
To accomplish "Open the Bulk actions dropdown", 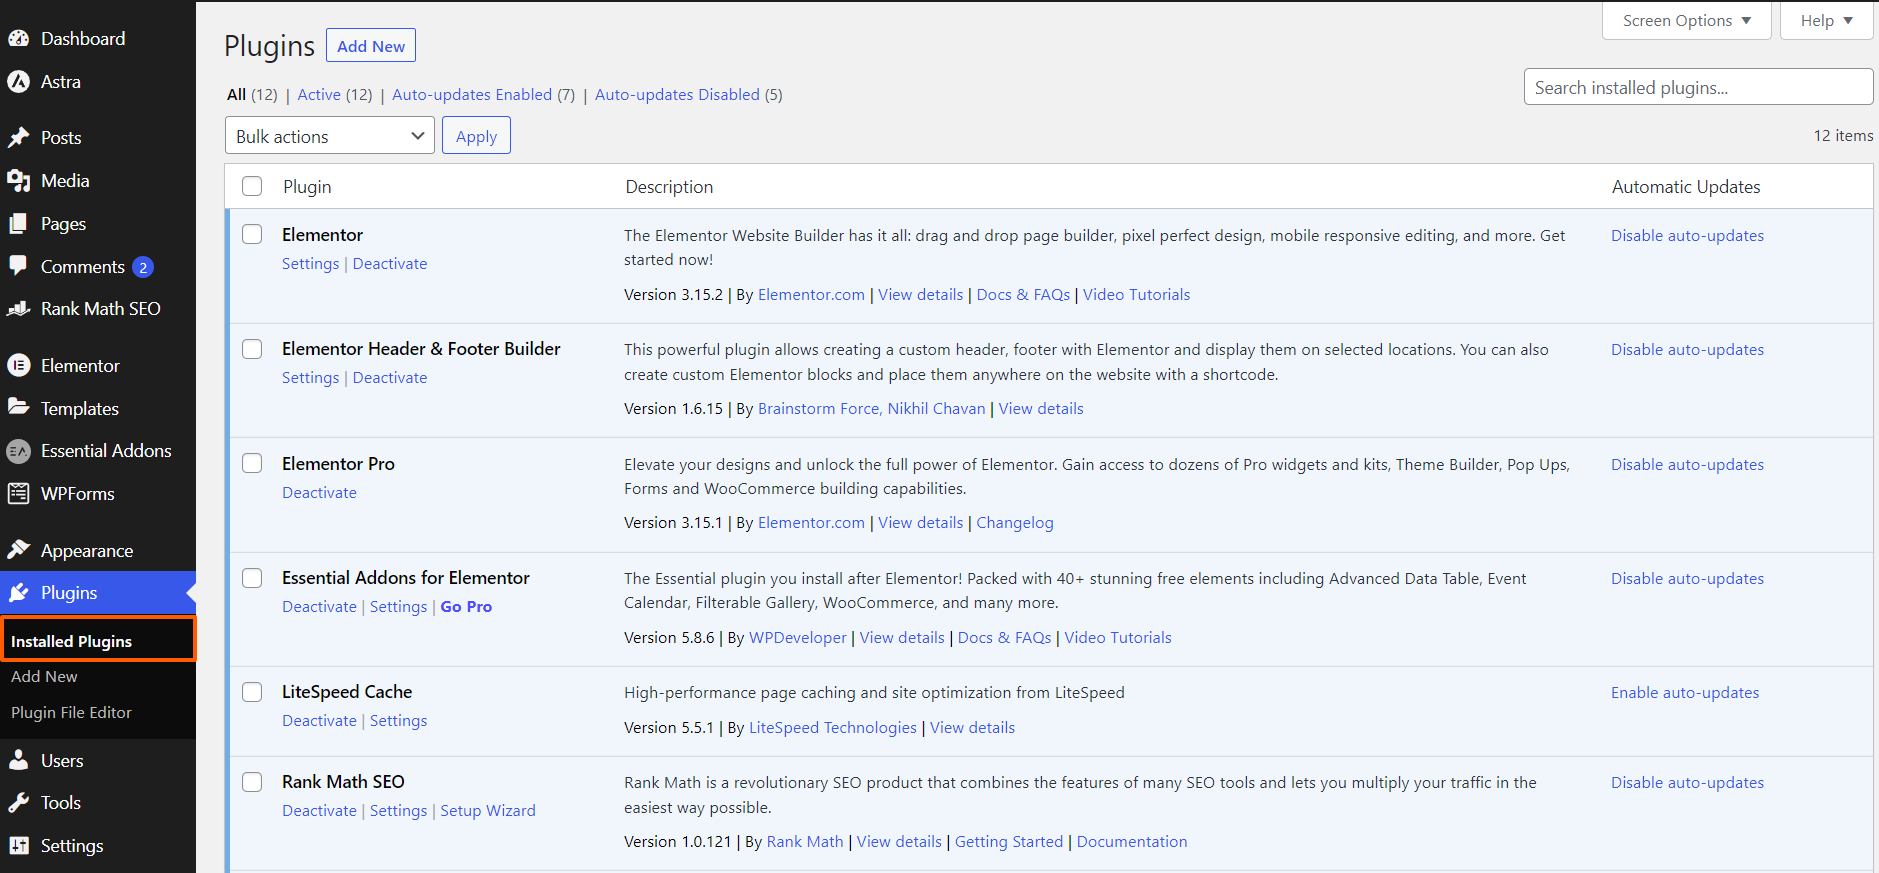I will tap(330, 136).
